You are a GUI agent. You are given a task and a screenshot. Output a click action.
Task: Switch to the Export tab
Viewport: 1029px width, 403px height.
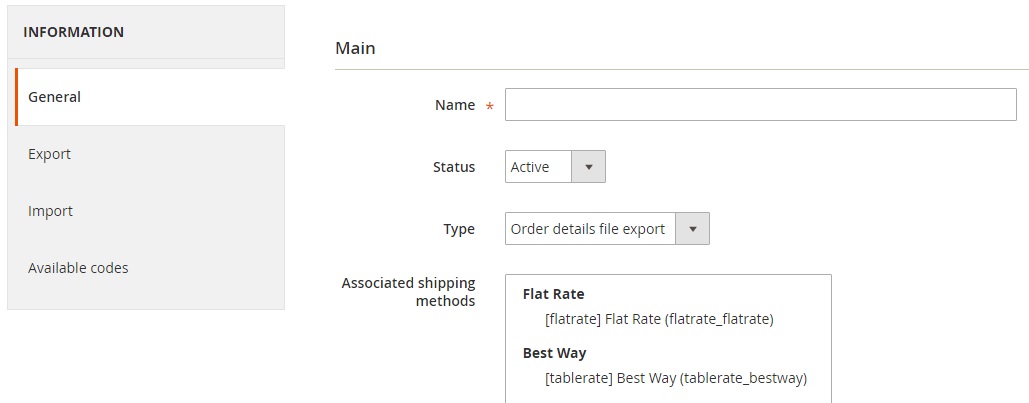(150, 154)
